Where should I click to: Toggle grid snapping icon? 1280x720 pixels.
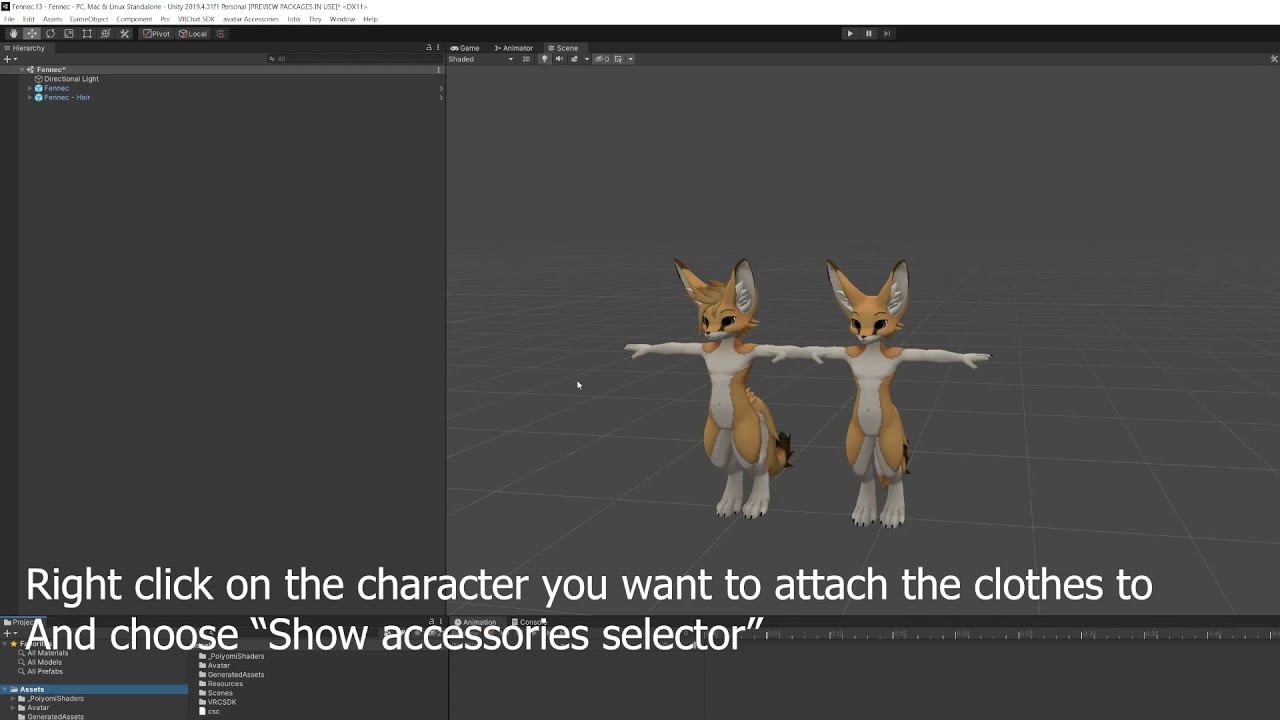(221, 33)
